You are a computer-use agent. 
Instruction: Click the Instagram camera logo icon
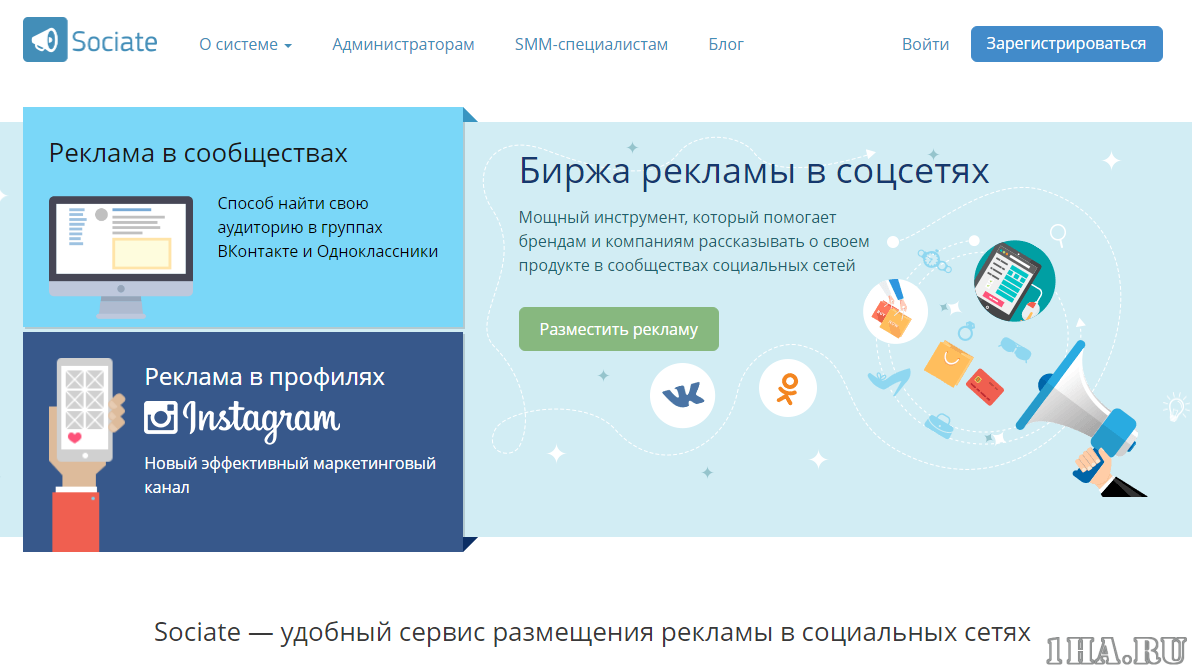tap(160, 417)
